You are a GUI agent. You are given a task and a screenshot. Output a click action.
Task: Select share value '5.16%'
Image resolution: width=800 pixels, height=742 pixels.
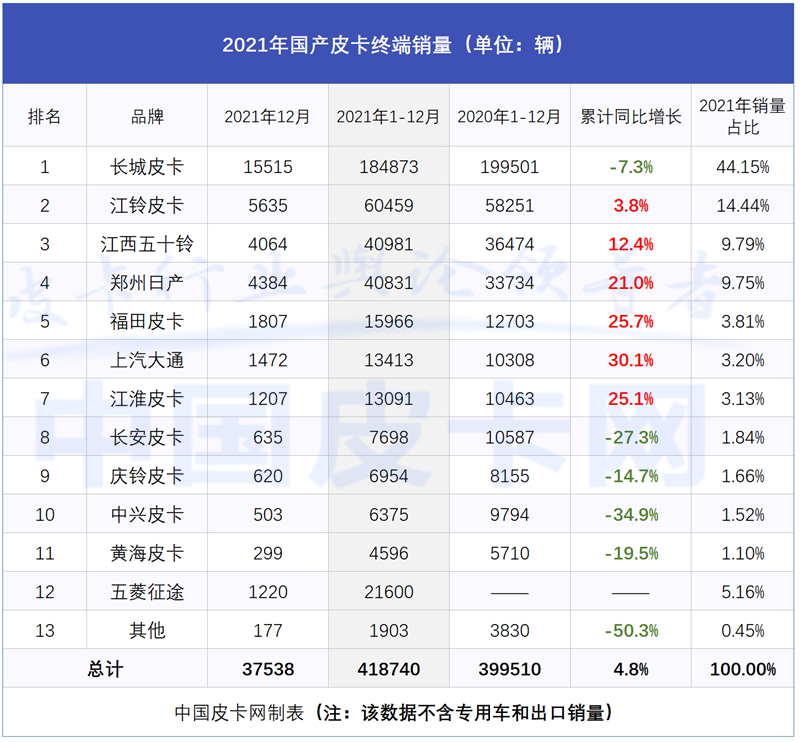pyautogui.click(x=742, y=592)
